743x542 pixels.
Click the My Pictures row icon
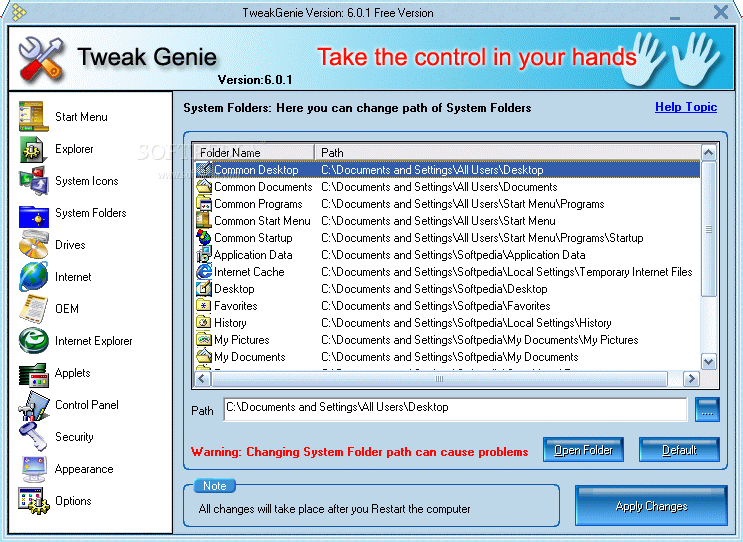pyautogui.click(x=204, y=340)
